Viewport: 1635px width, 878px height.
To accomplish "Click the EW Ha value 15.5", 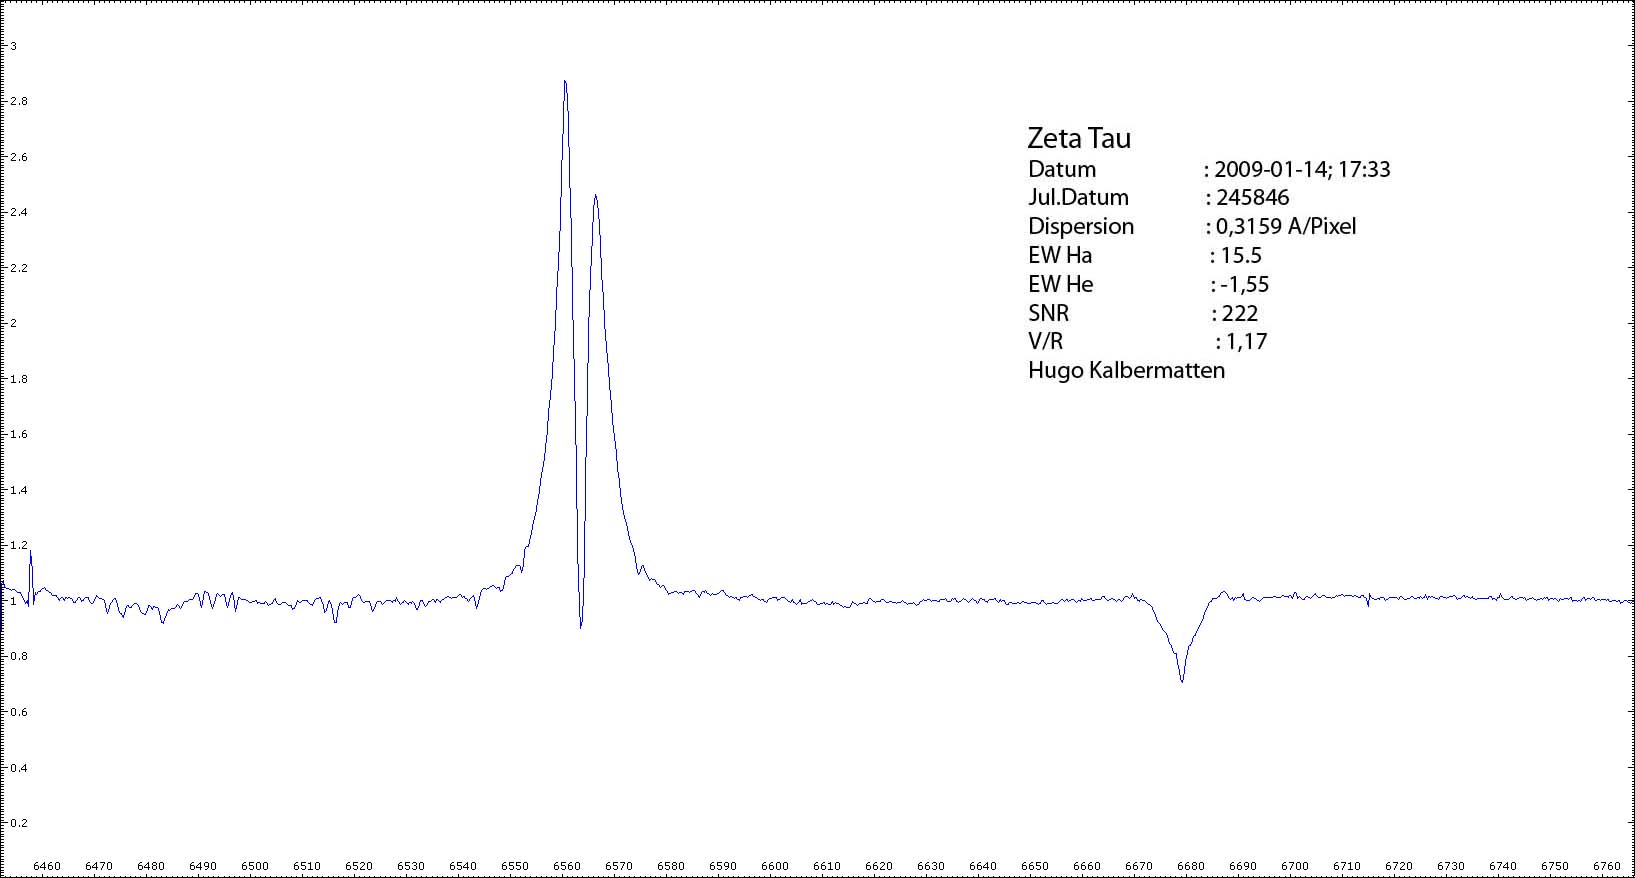I will pos(1241,255).
